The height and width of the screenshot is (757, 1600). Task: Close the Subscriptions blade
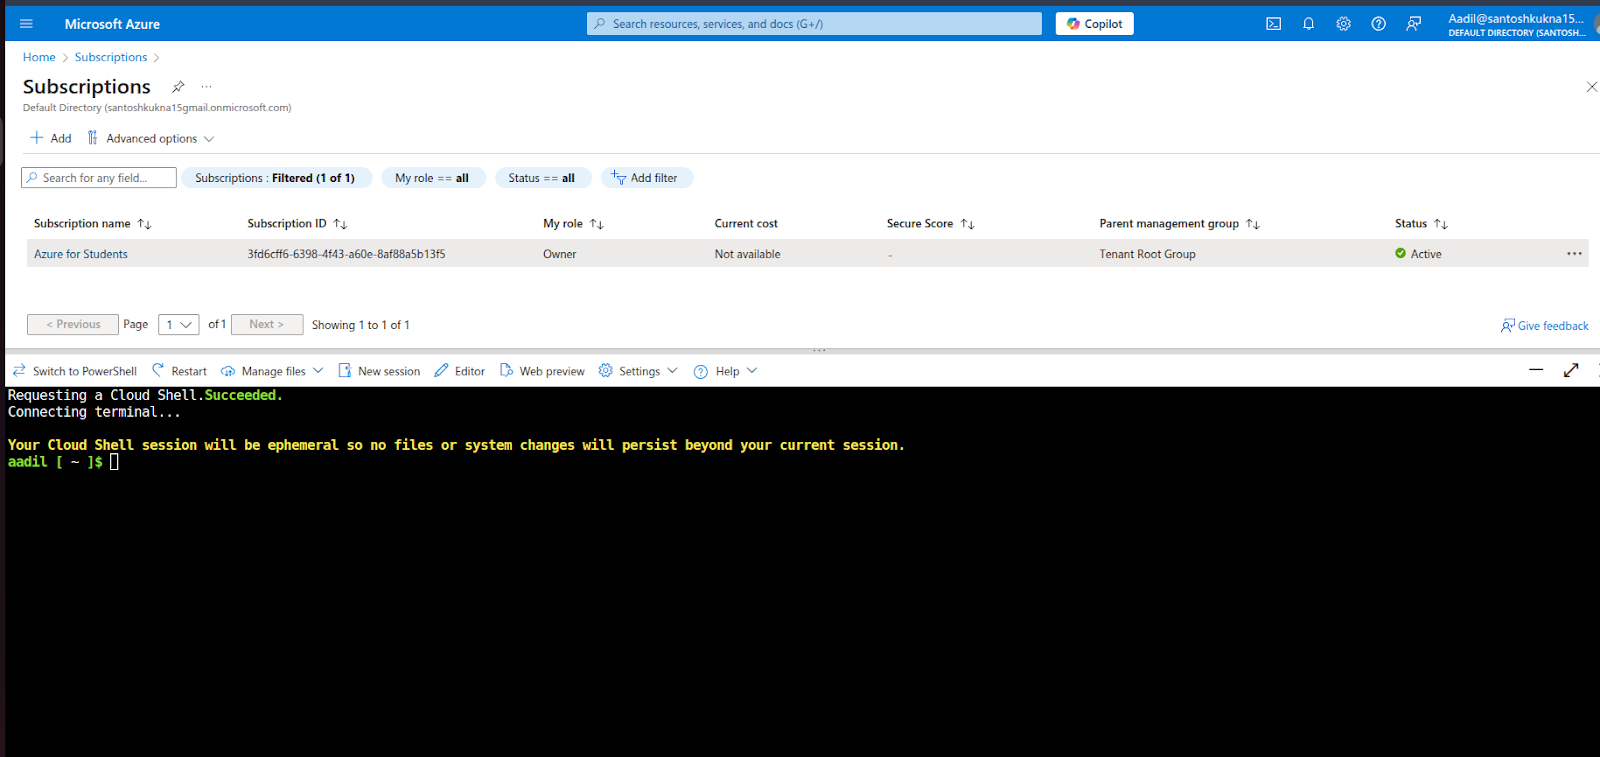point(1591,87)
